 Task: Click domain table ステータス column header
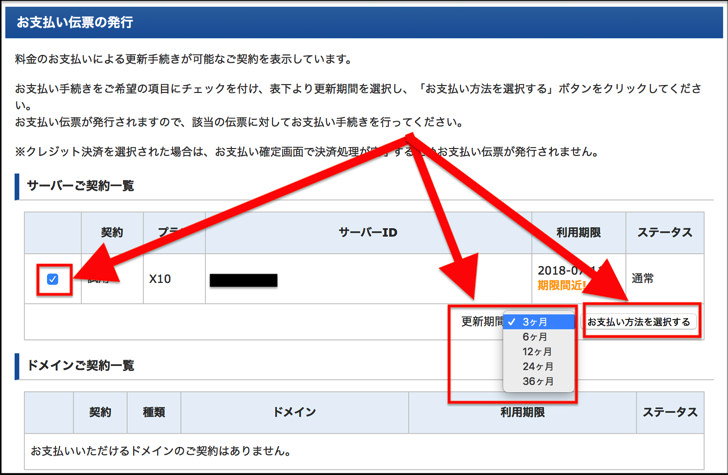(670, 412)
